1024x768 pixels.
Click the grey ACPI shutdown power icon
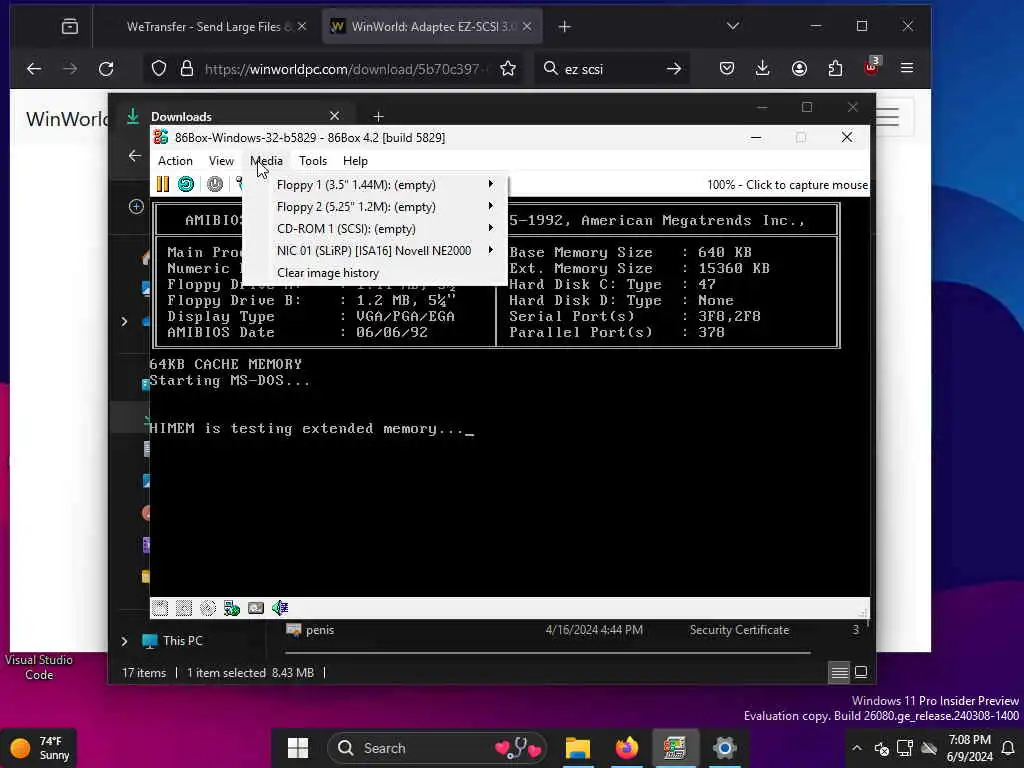pyautogui.click(x=215, y=184)
